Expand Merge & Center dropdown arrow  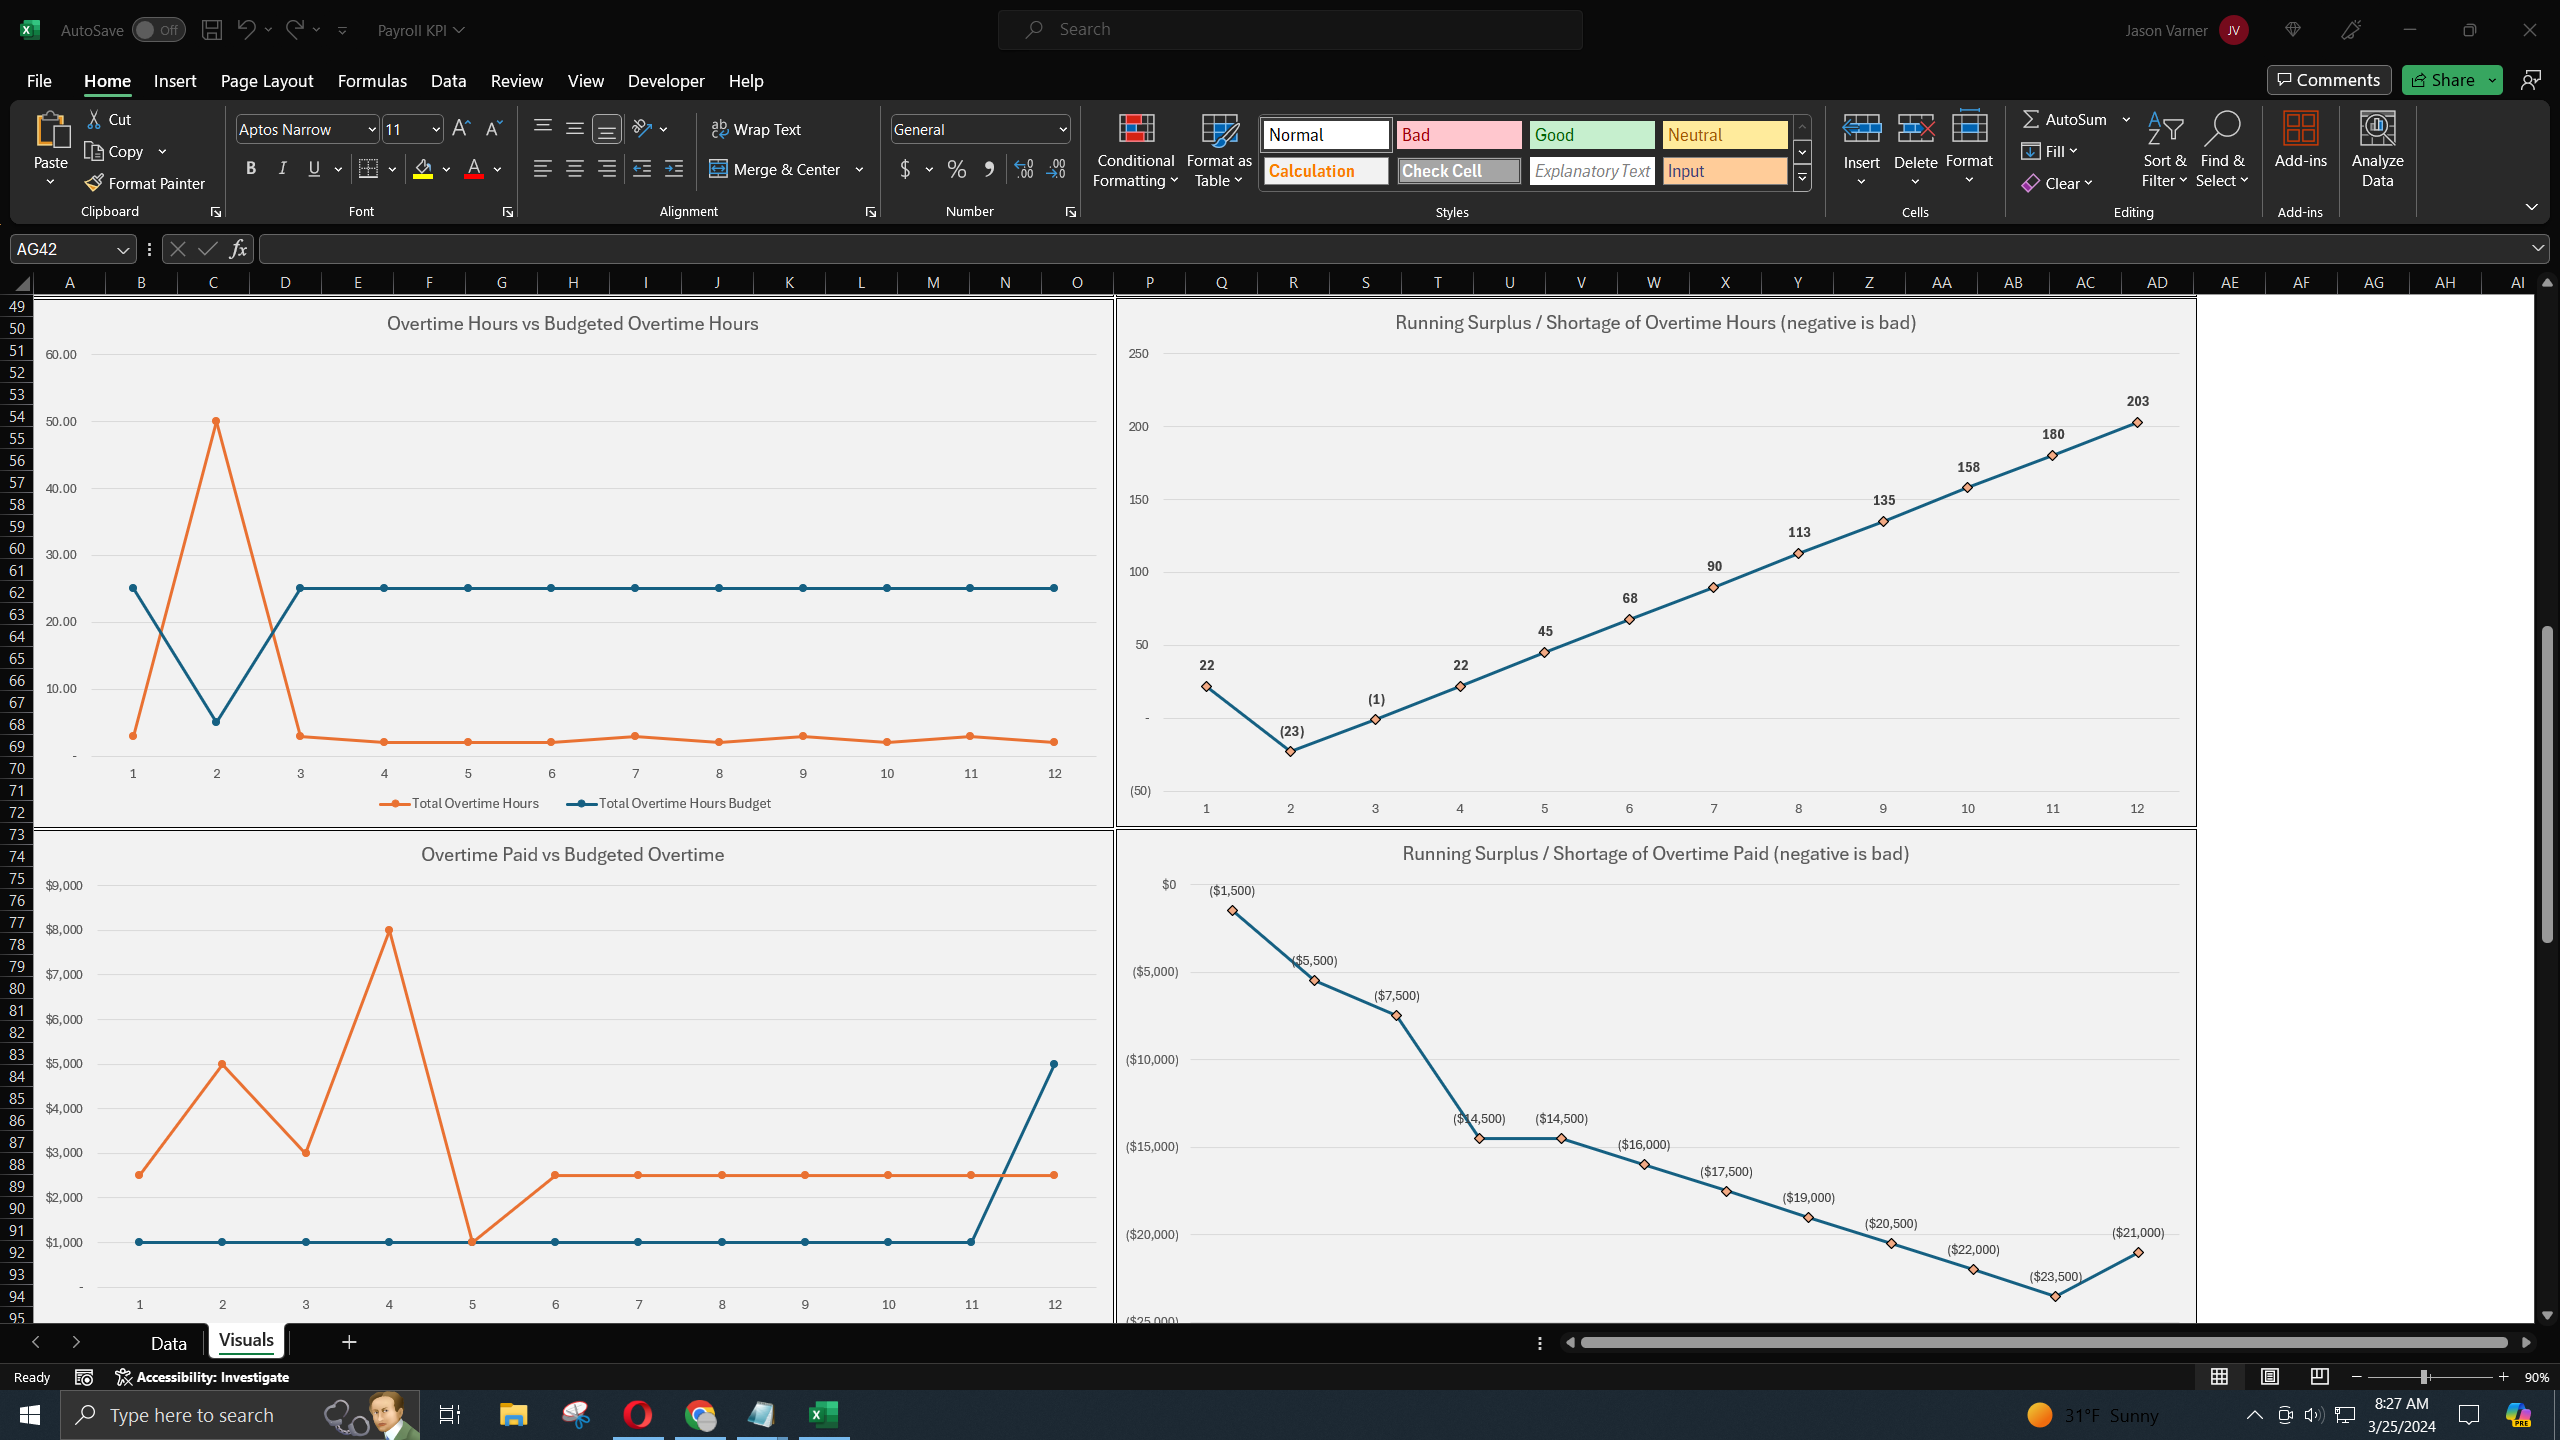point(859,169)
